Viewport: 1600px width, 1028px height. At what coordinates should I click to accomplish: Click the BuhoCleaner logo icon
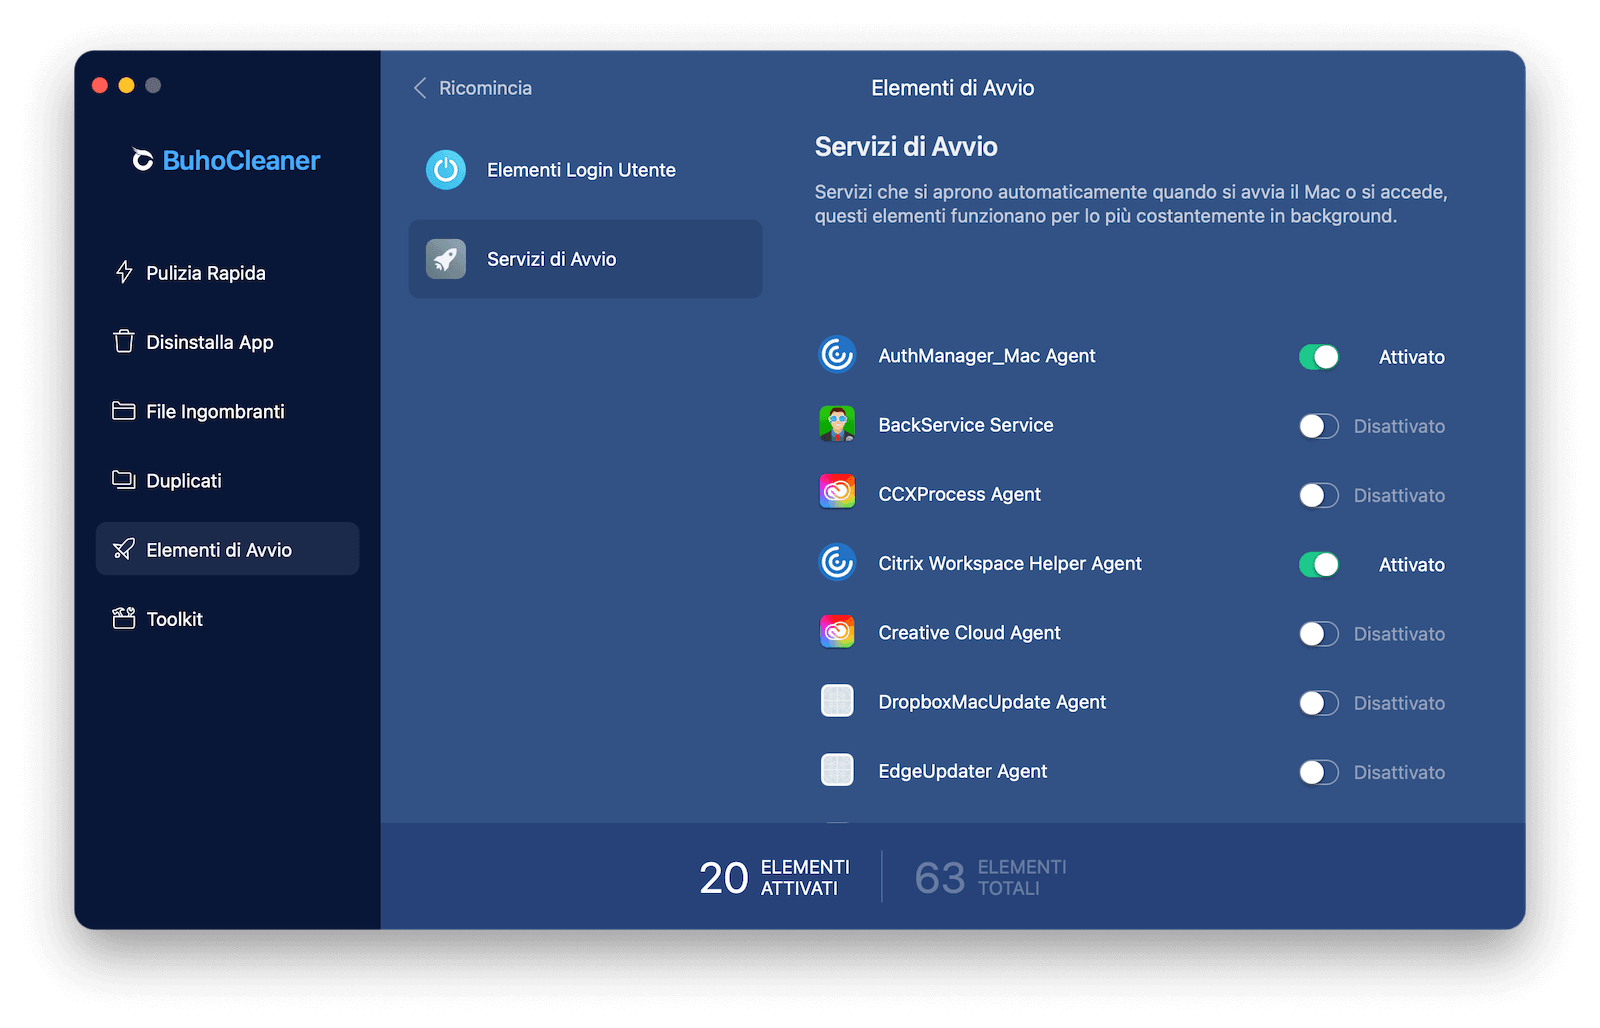(143, 160)
